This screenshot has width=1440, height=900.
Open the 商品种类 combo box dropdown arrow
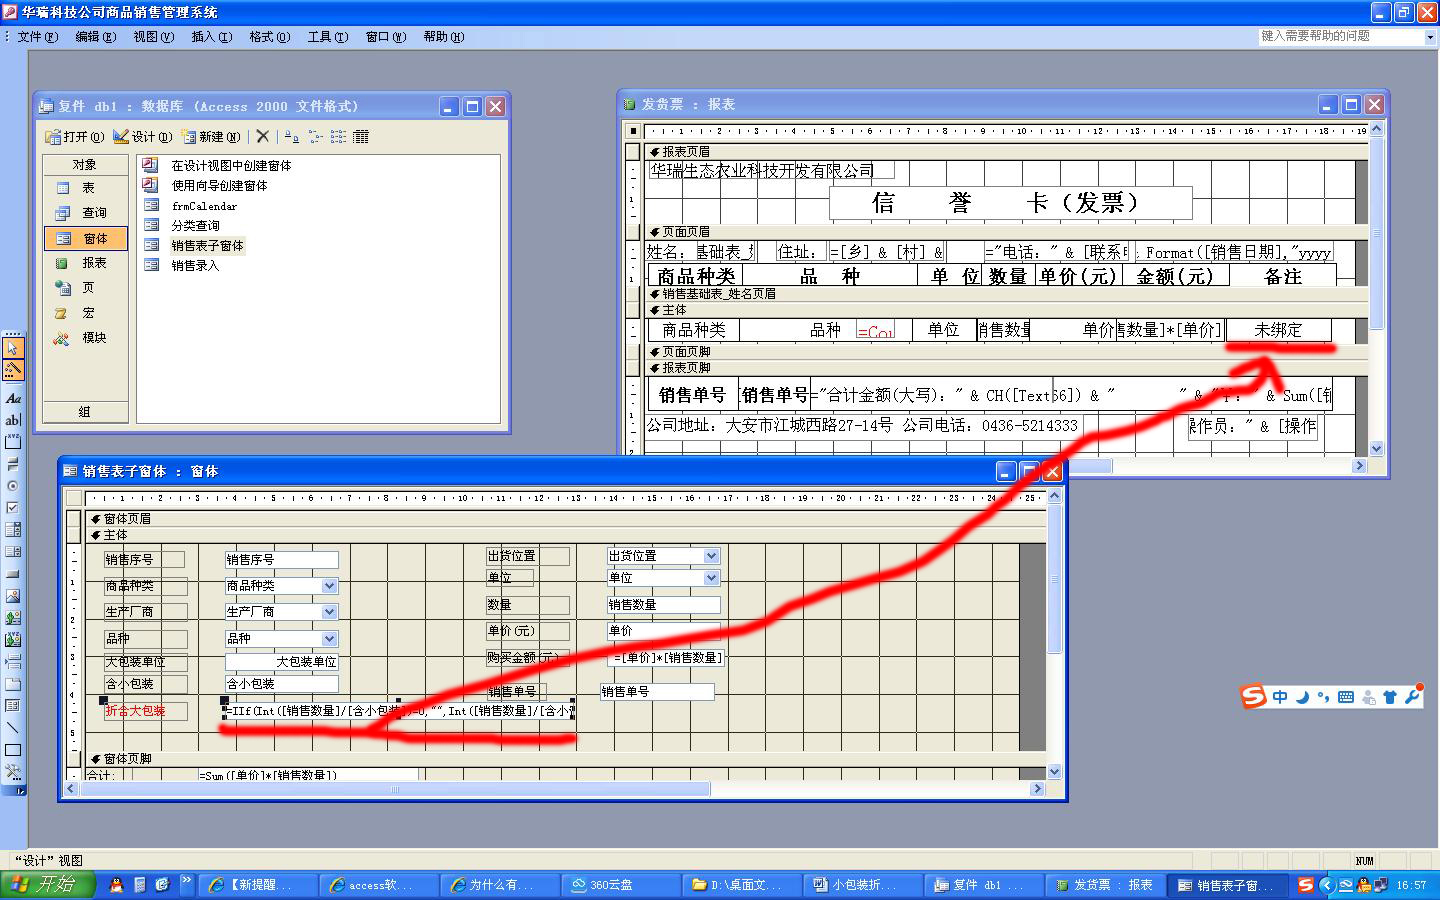click(329, 586)
